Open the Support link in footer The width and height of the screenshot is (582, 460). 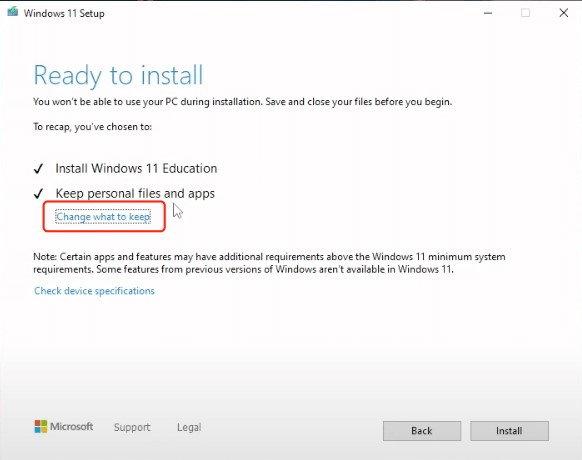pyautogui.click(x=132, y=427)
